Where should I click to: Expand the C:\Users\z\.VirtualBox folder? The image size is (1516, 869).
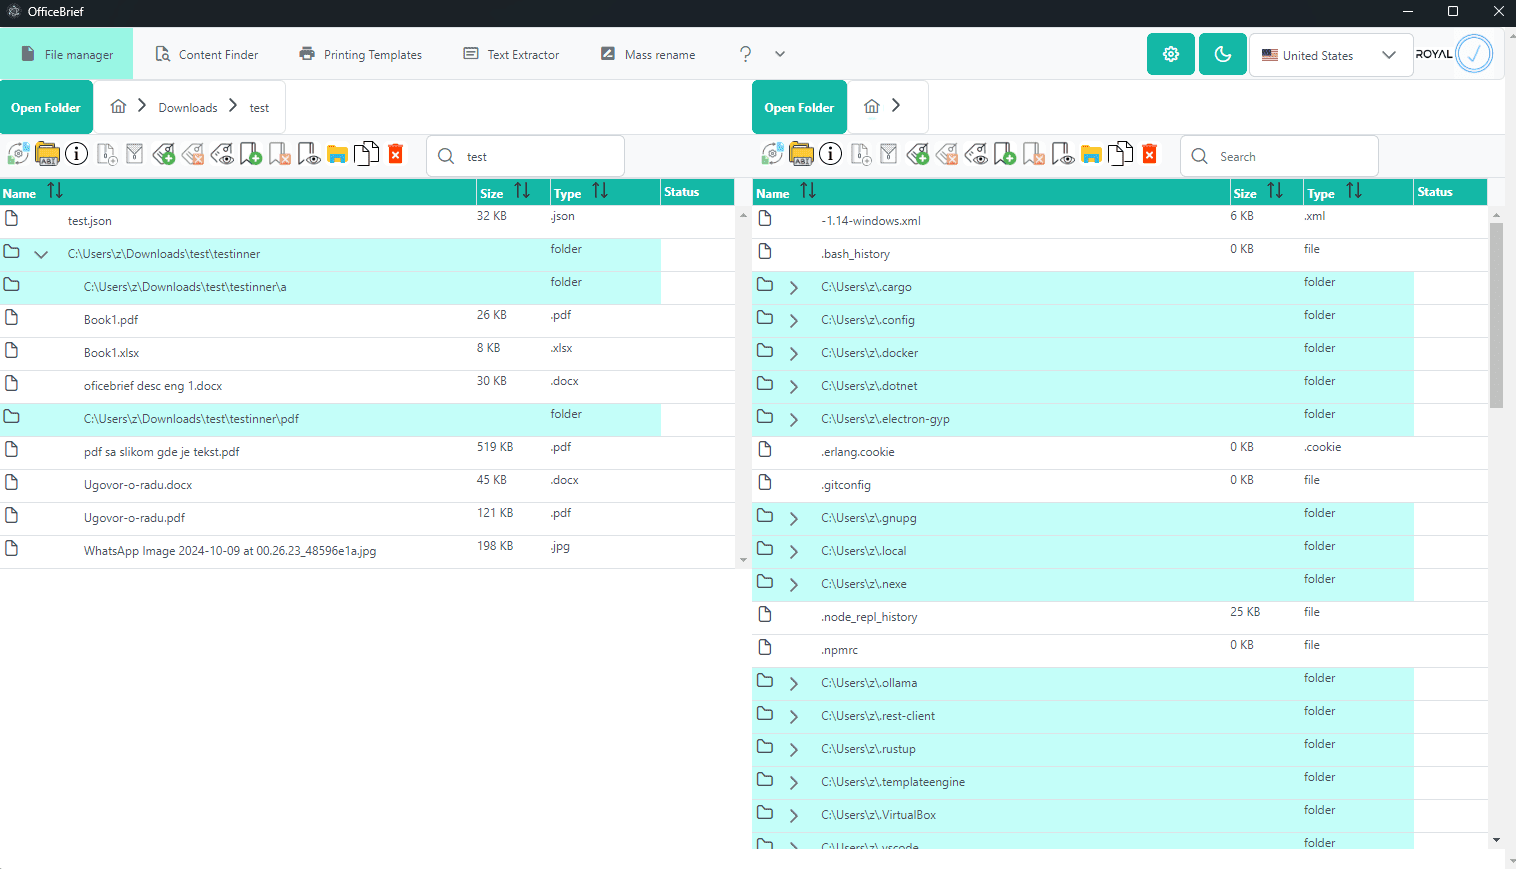tap(794, 815)
